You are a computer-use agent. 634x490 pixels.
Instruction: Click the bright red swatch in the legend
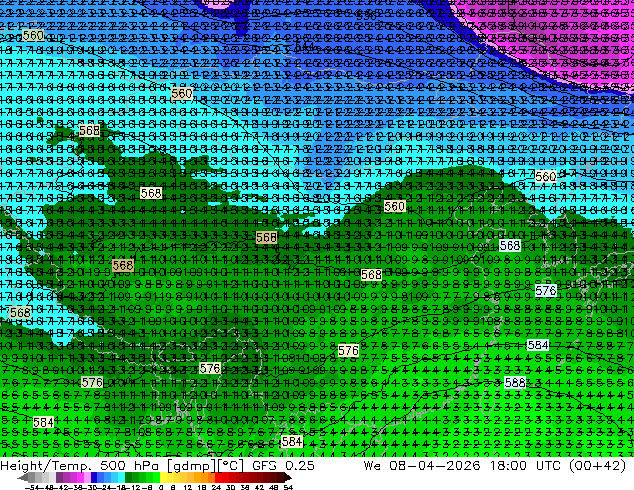coord(218,478)
